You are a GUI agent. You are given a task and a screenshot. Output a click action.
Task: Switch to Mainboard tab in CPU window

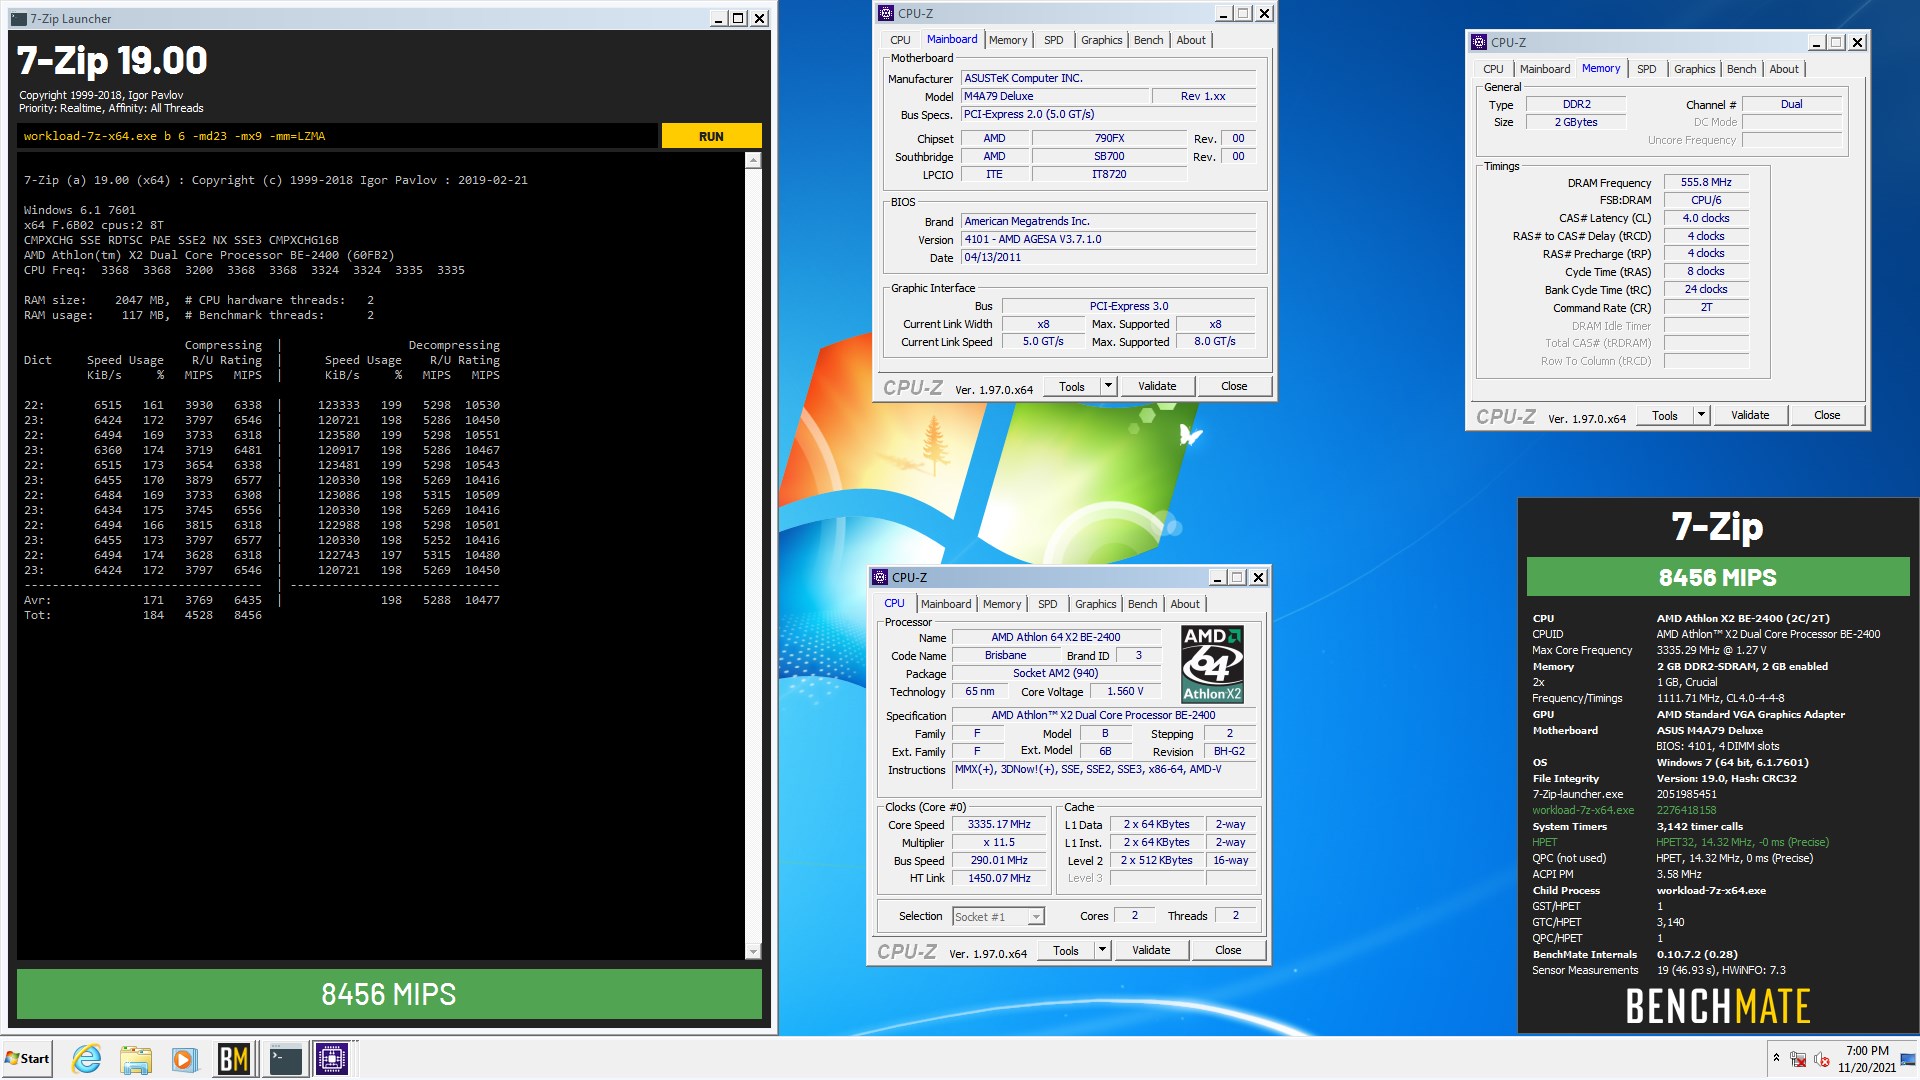click(x=946, y=604)
